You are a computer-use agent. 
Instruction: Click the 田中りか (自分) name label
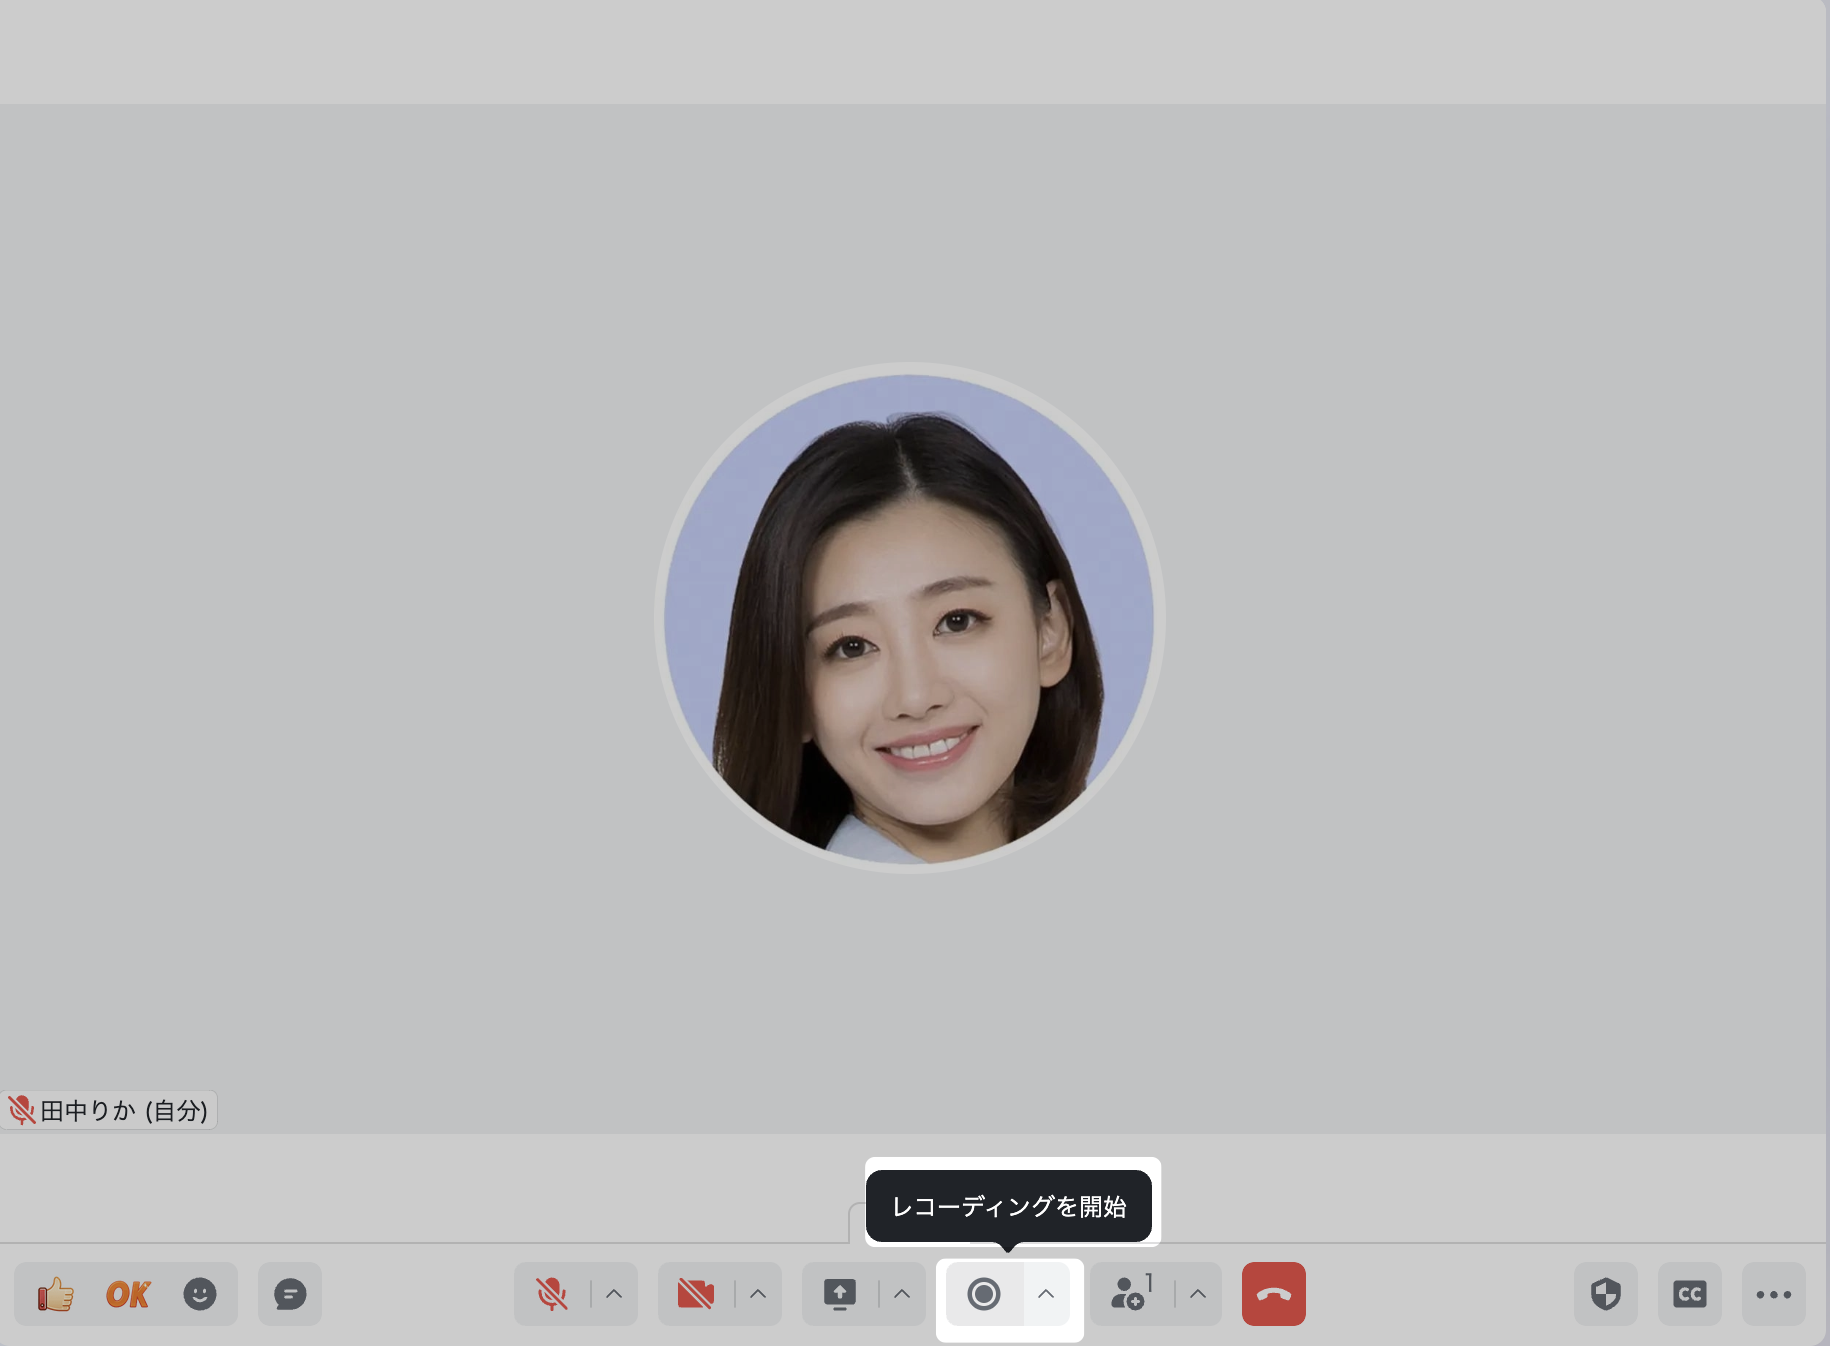123,1111
